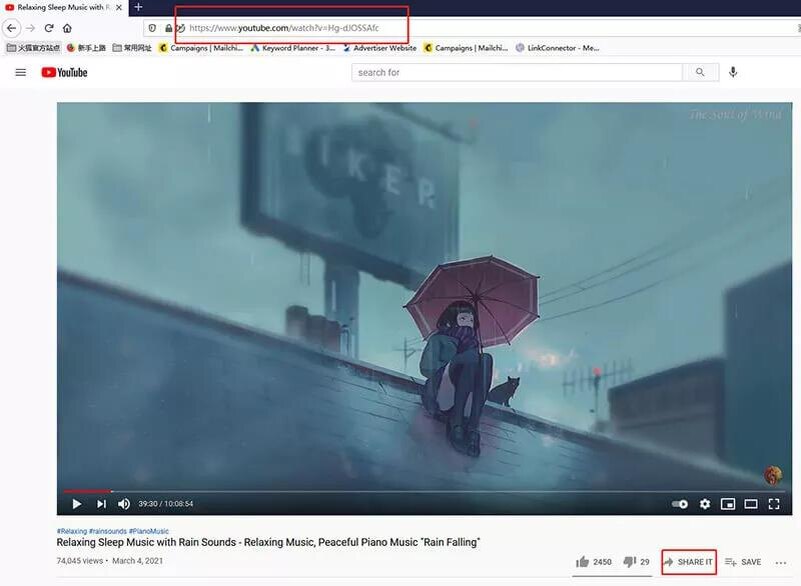Mute the video volume speaker icon
The height and width of the screenshot is (586, 801).
(x=124, y=504)
